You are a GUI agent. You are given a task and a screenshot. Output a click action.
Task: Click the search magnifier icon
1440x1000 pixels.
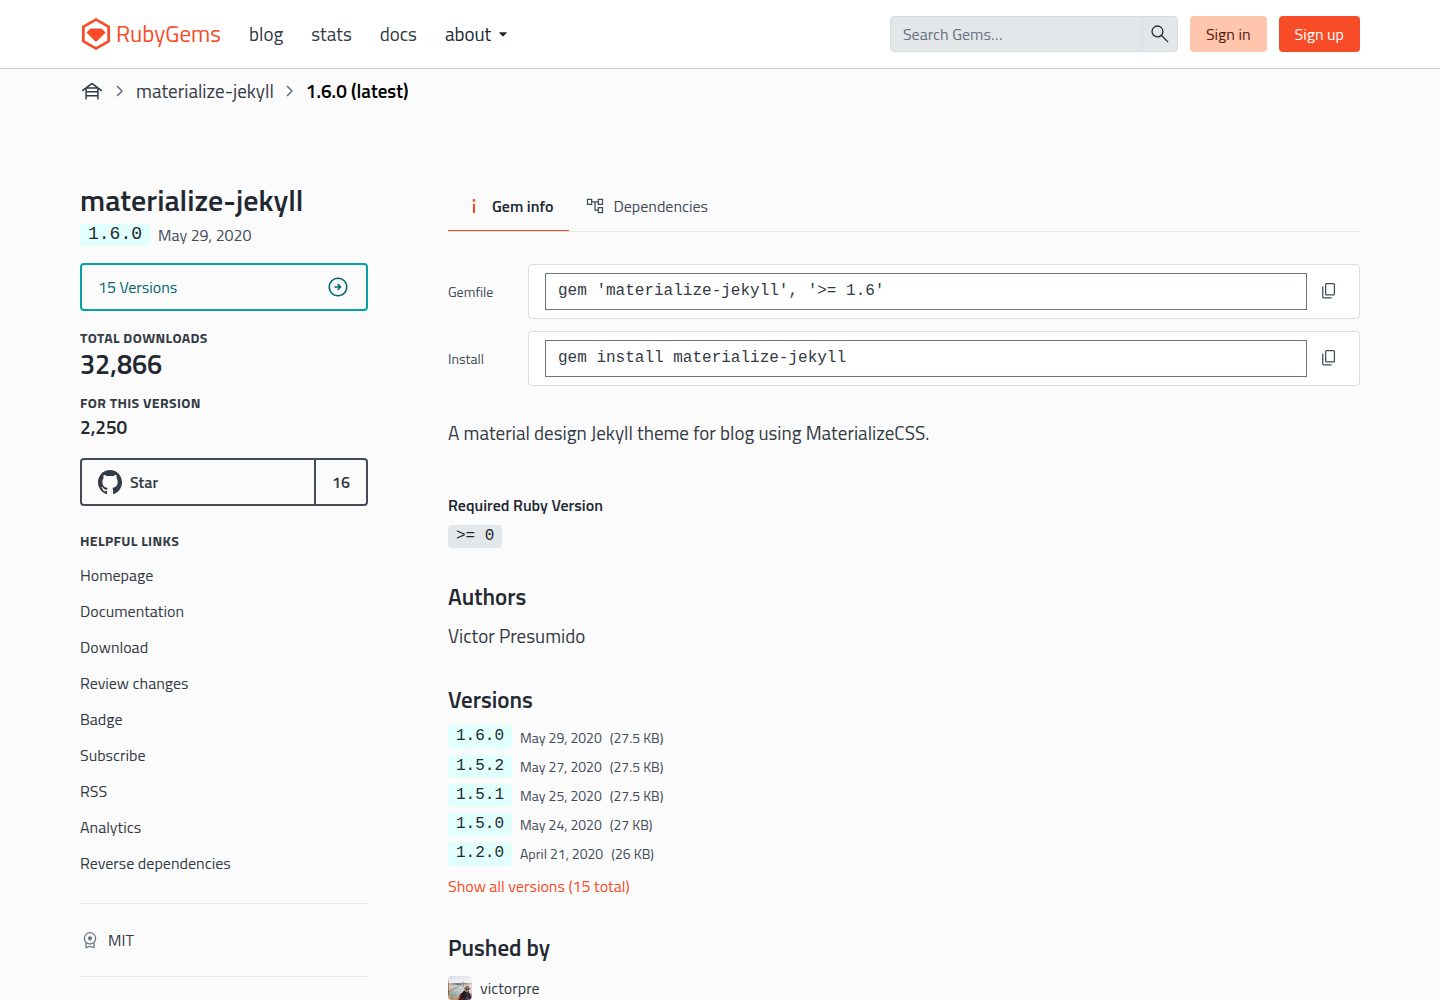1159,34
